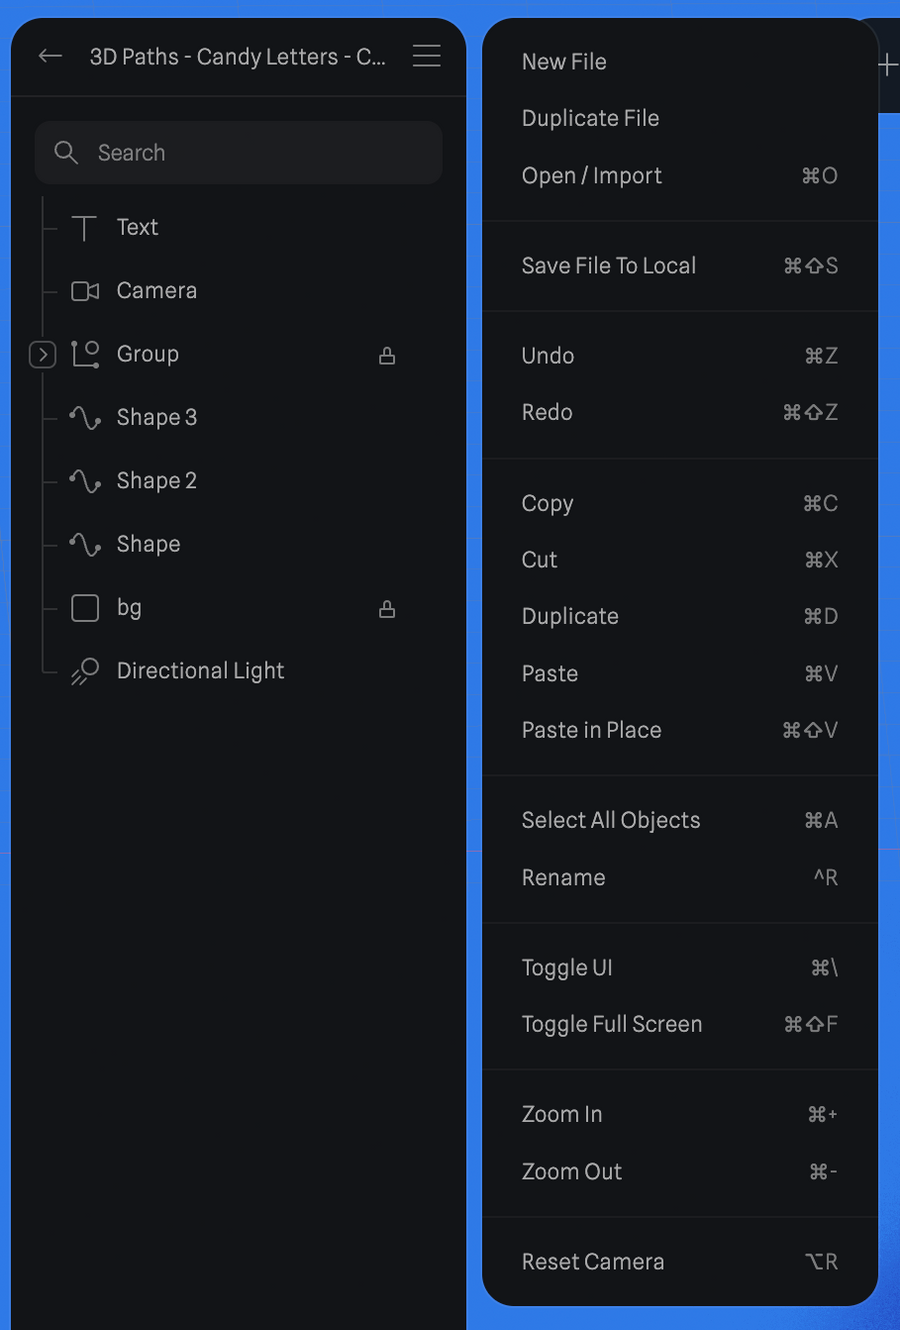Click the Camera layer icon
This screenshot has height=1330, width=900.
pyautogui.click(x=85, y=290)
